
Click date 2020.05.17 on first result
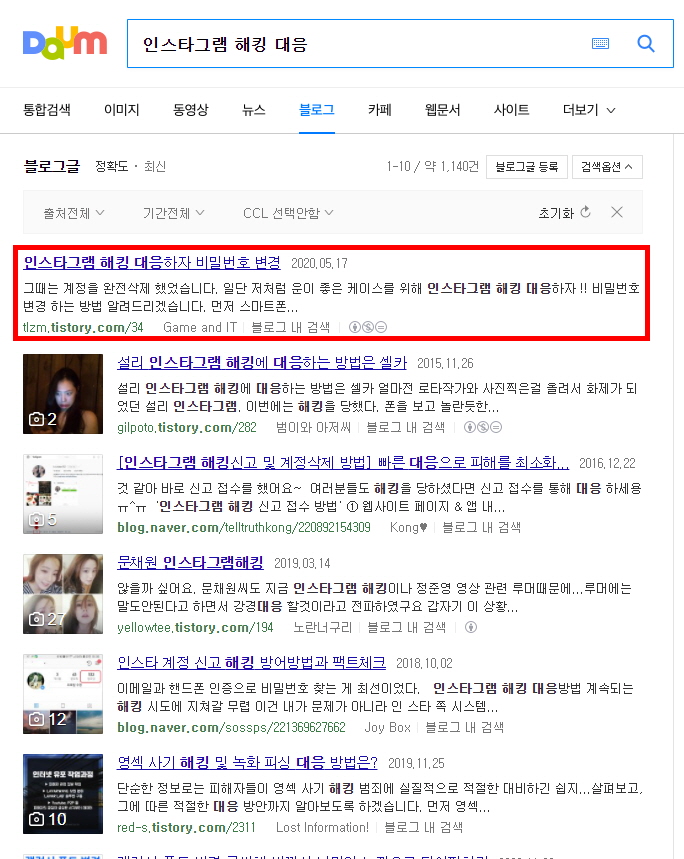tap(319, 264)
